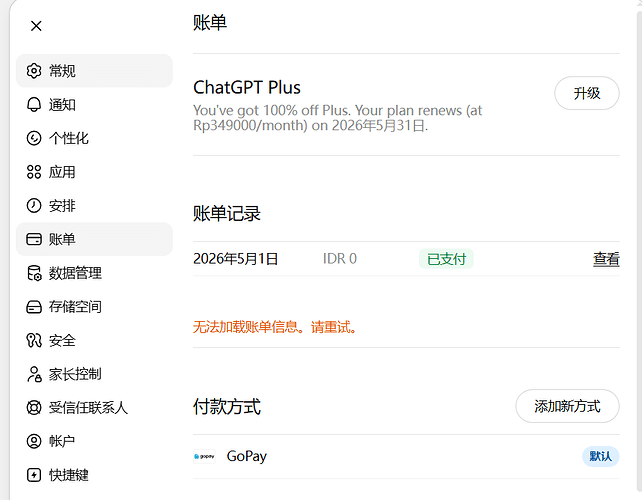Screen dimensions: 642x500
Task: Click the profile icon beside 帐户
Action: pyautogui.click(x=34, y=441)
